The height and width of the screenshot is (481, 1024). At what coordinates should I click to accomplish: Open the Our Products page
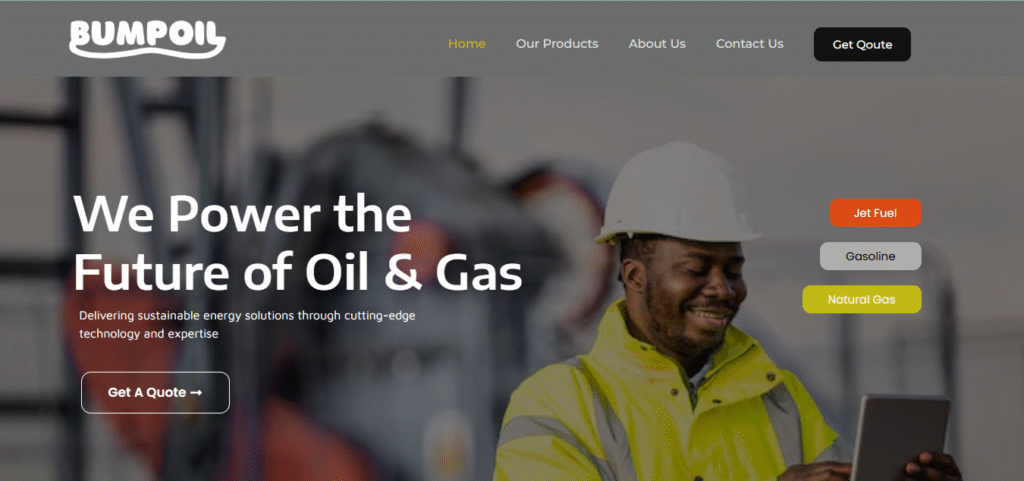pos(557,44)
